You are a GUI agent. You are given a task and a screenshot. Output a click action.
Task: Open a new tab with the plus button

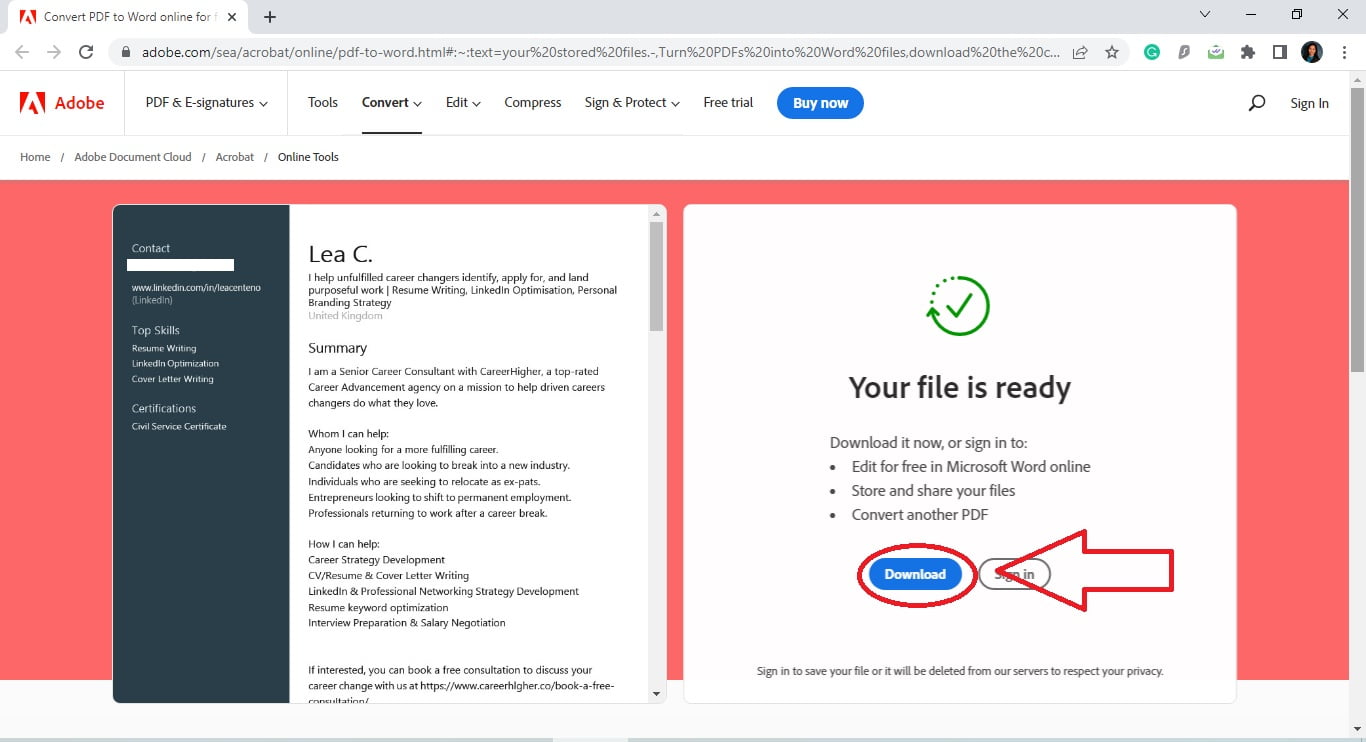pos(270,17)
